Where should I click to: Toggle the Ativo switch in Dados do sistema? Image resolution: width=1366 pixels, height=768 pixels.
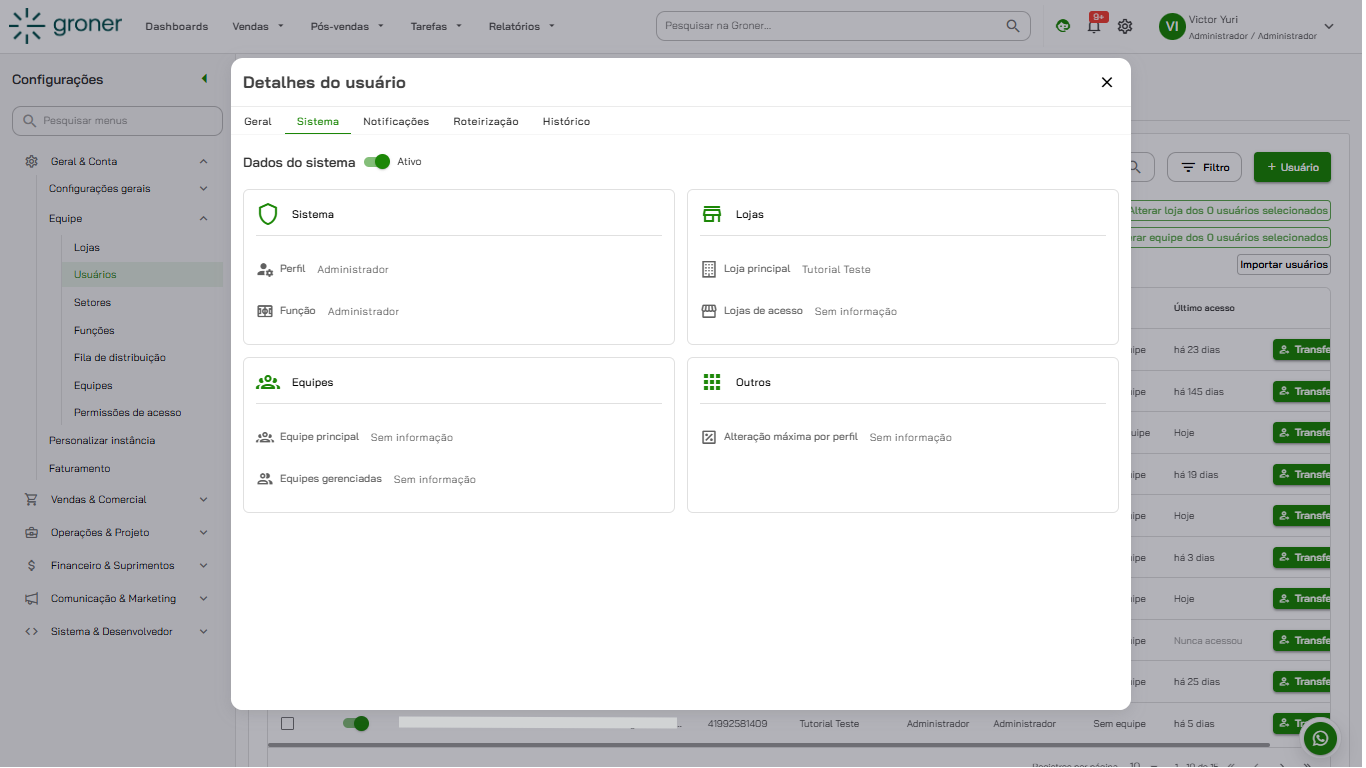[377, 162]
